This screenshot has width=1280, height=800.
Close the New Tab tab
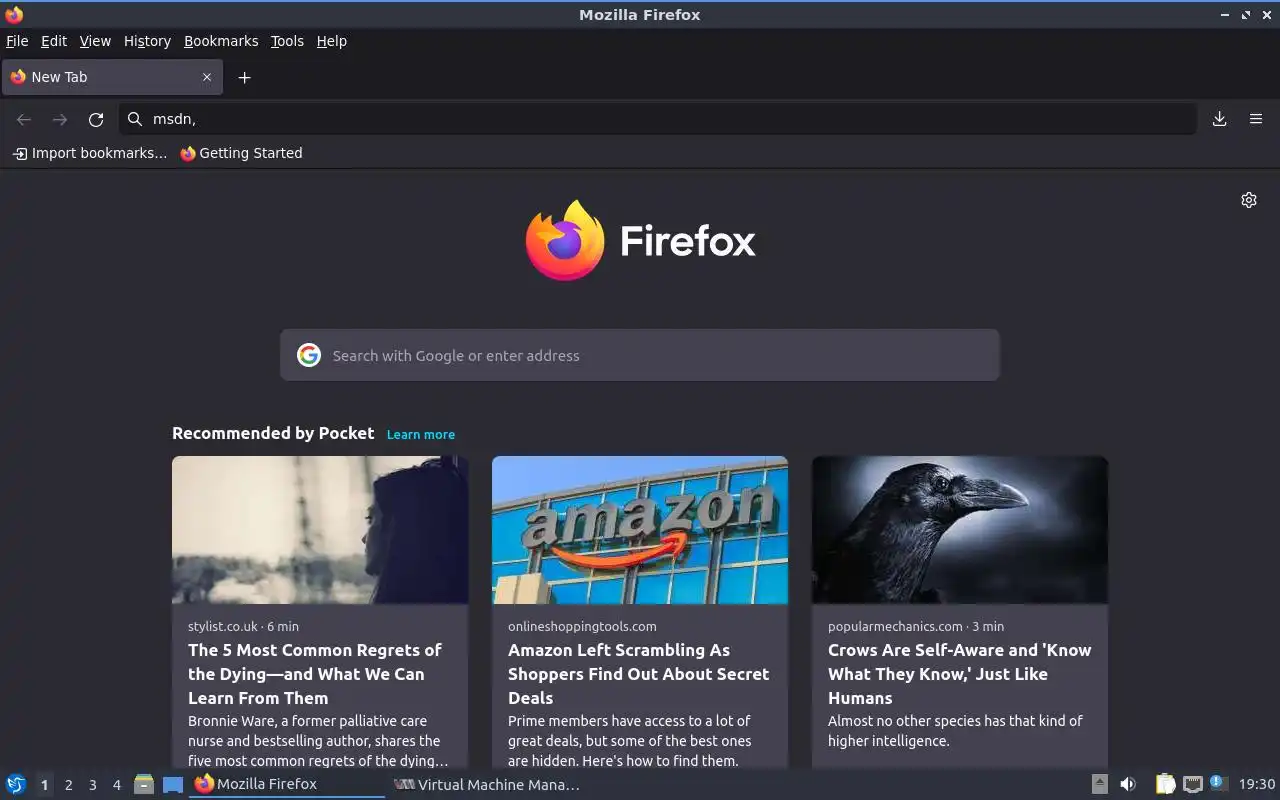tap(207, 77)
